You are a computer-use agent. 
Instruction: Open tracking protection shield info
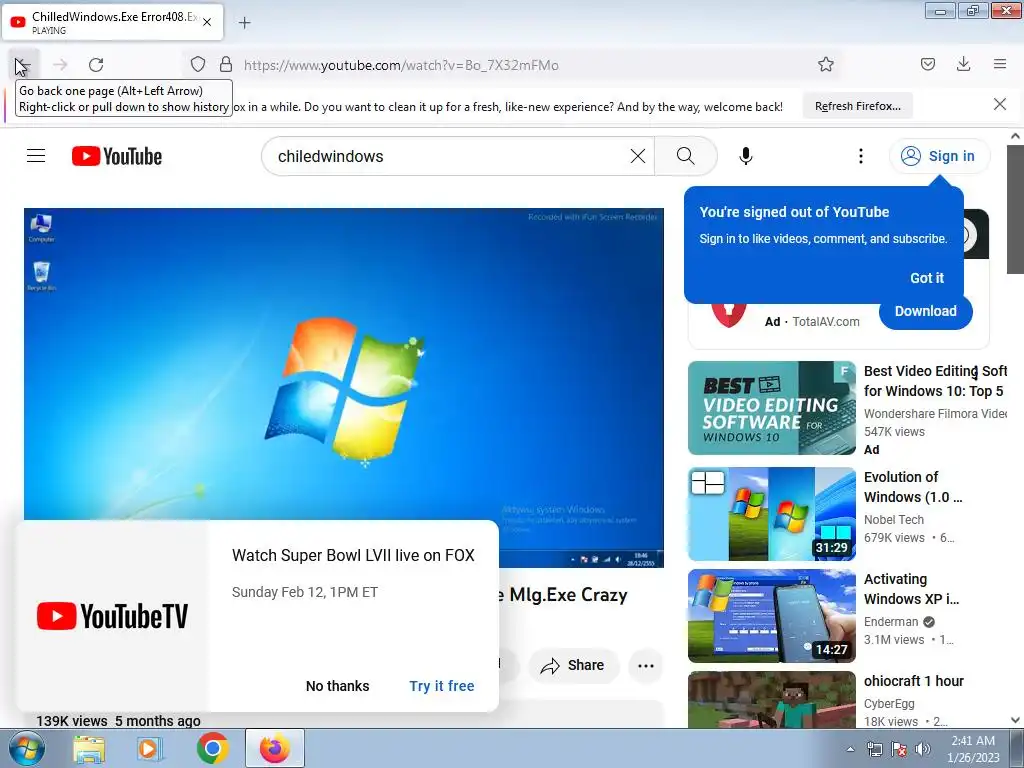198,65
